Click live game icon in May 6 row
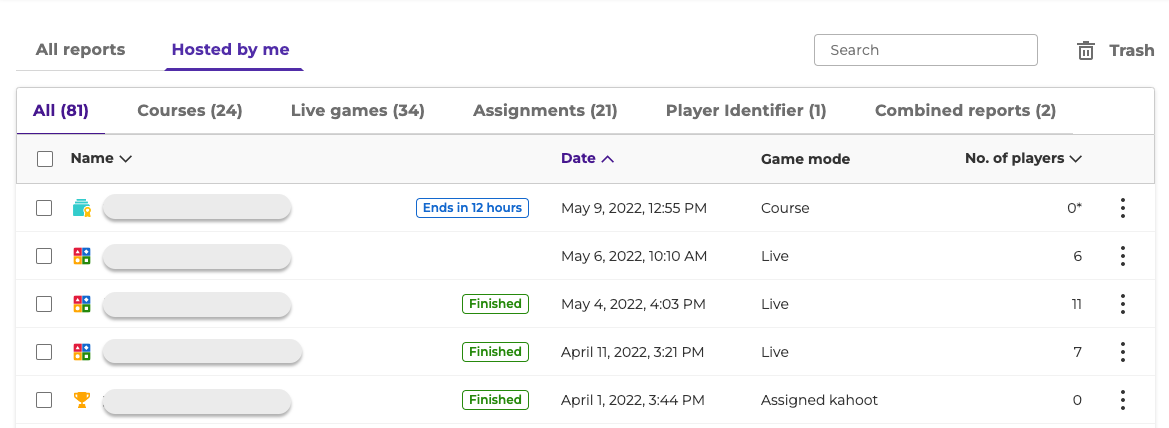The image size is (1169, 428). (x=81, y=257)
